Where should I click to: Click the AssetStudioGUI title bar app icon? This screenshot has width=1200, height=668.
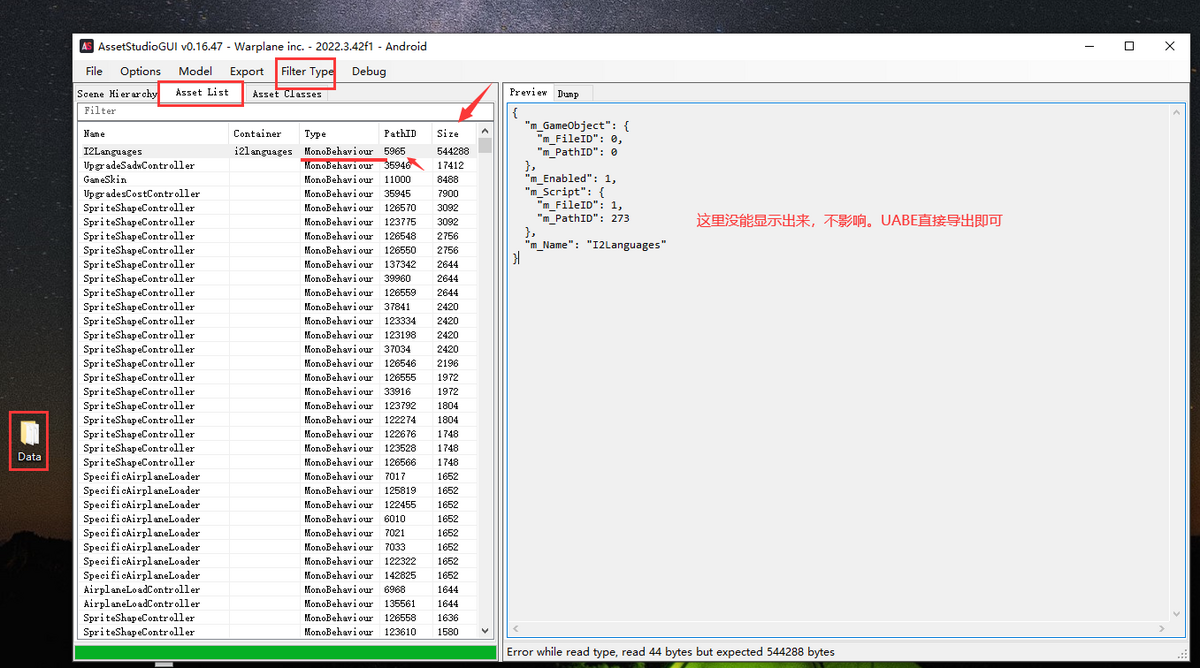click(x=86, y=47)
